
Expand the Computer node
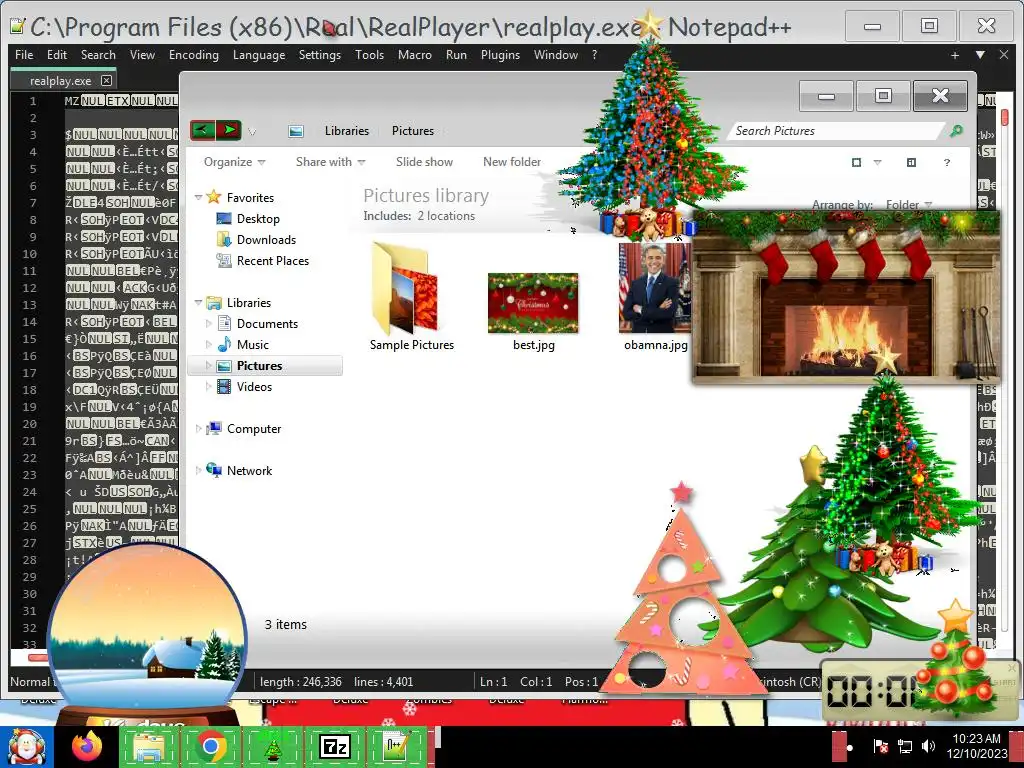coord(199,428)
